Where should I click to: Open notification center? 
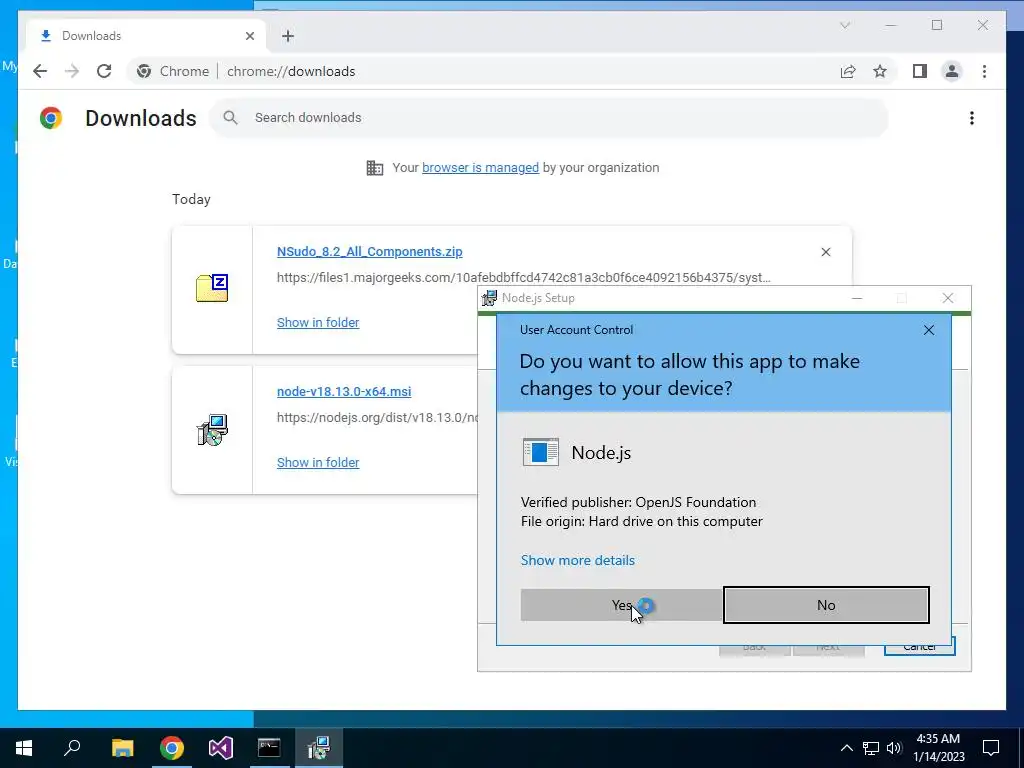[991, 748]
